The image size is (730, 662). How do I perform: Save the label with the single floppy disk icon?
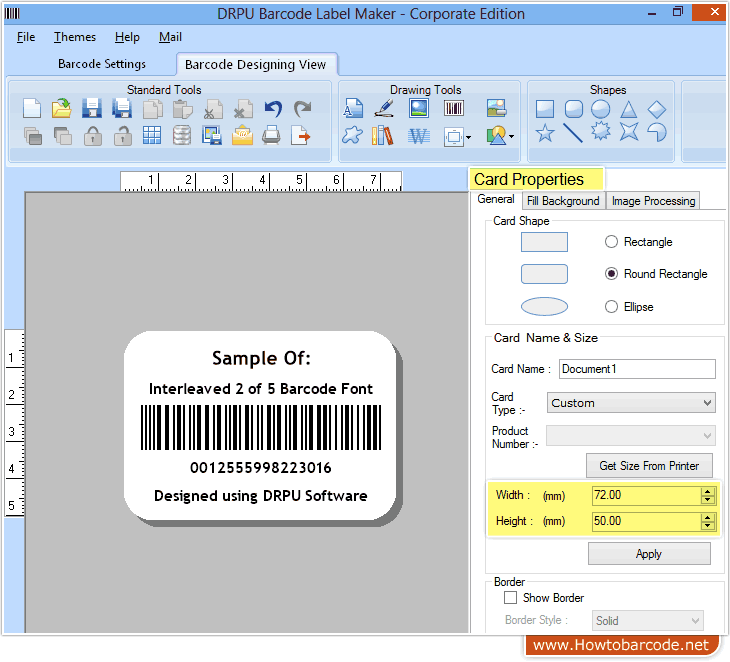coord(92,108)
